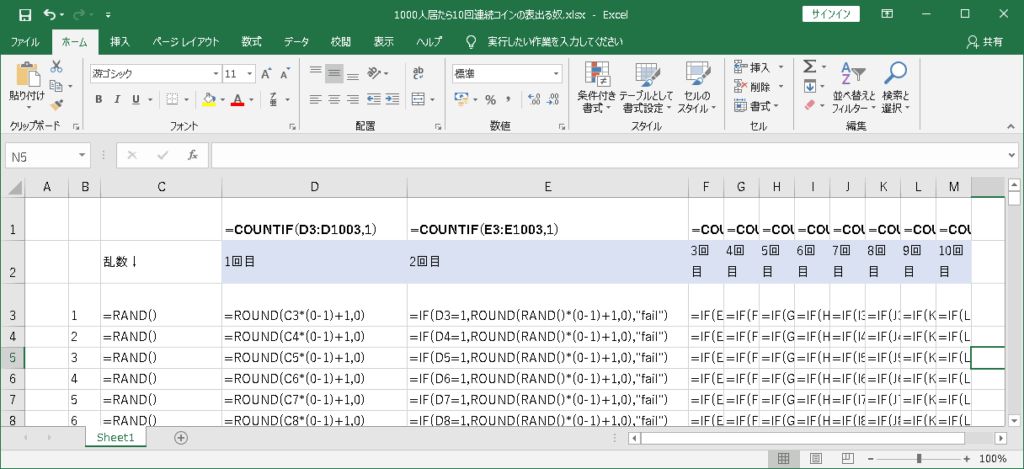Switch to the 数式 ribbon tab
This screenshot has width=1024, height=469.
251,42
